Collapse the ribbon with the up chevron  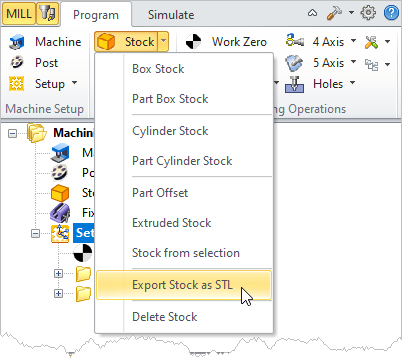312,13
